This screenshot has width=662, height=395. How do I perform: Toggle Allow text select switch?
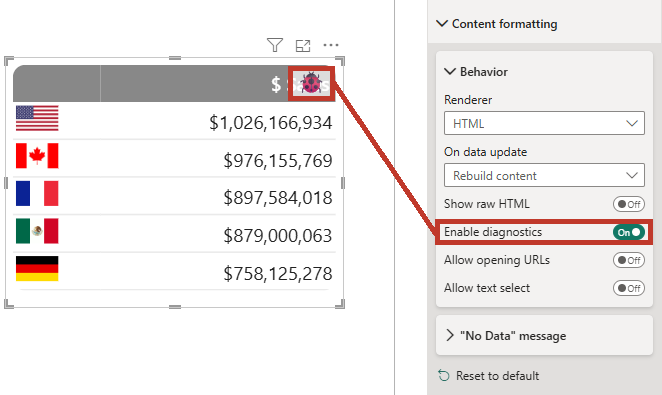point(629,288)
